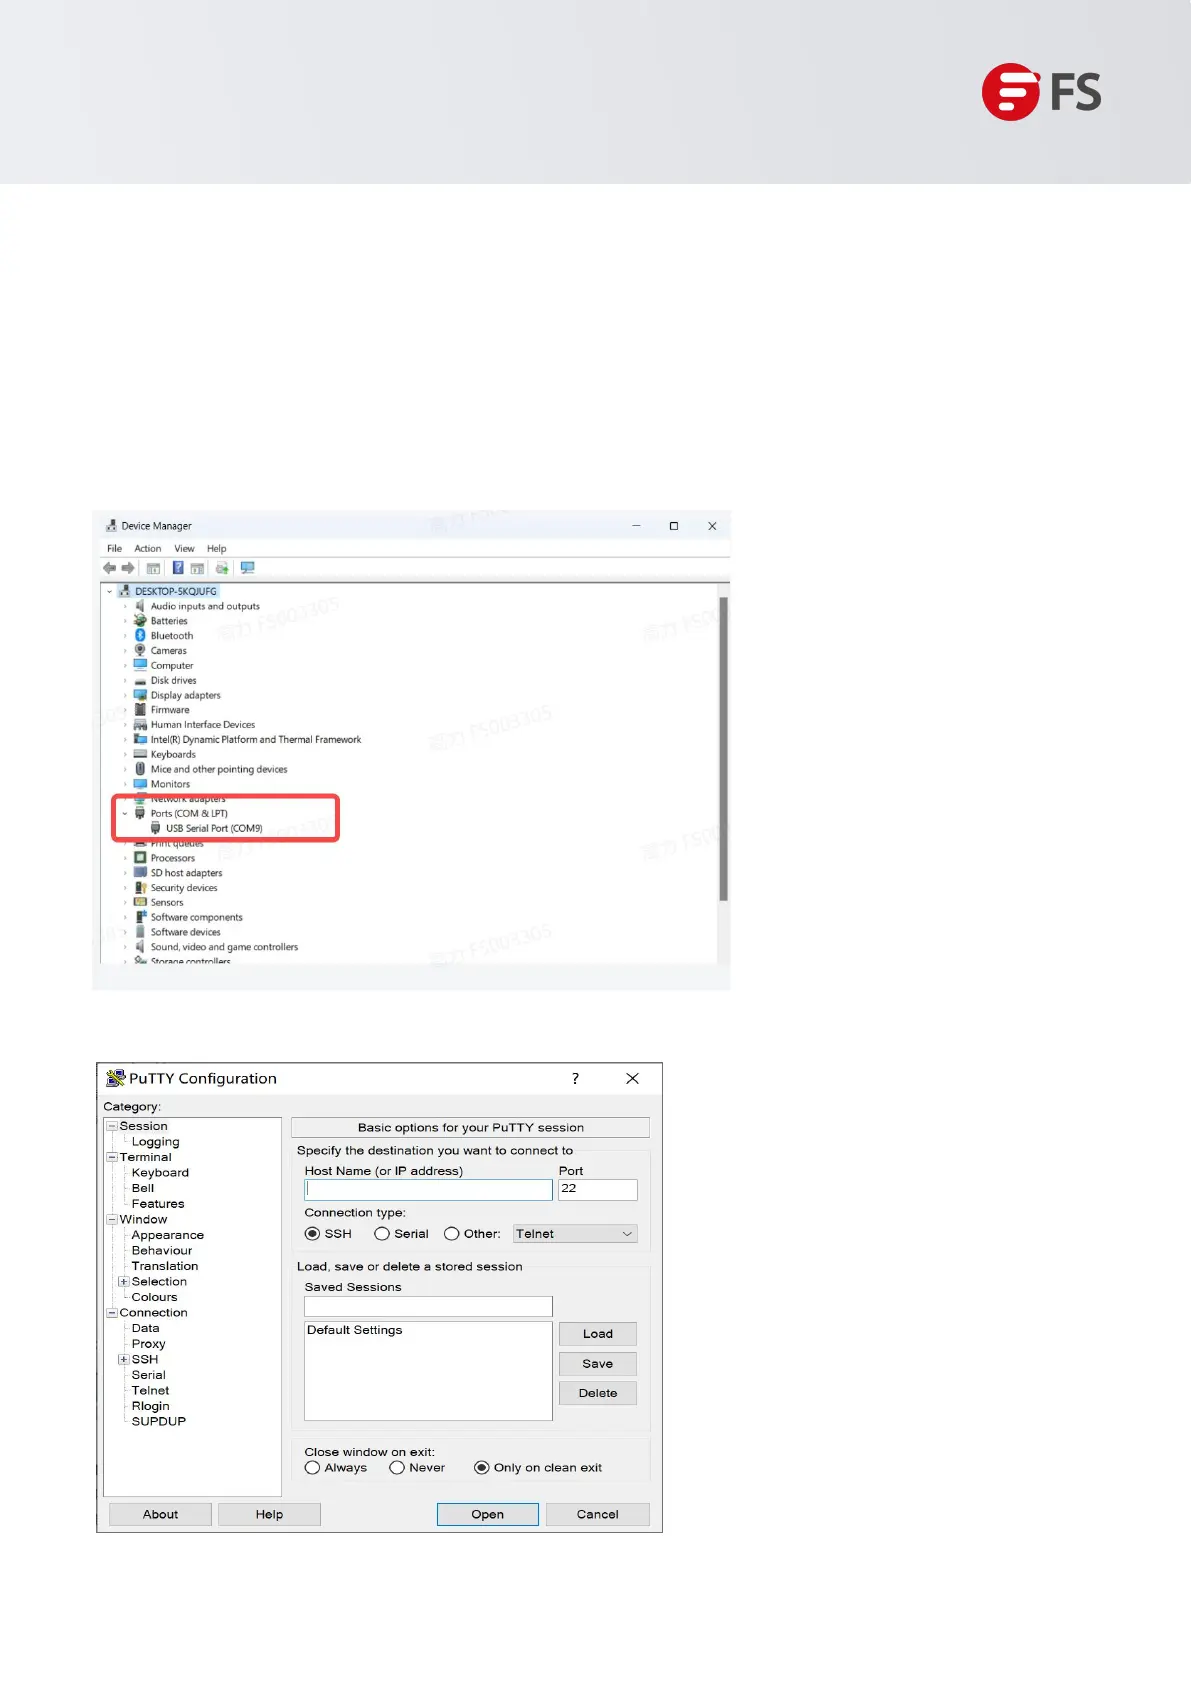Click the FS logo at top right
1191x1684 pixels.
tap(1041, 92)
